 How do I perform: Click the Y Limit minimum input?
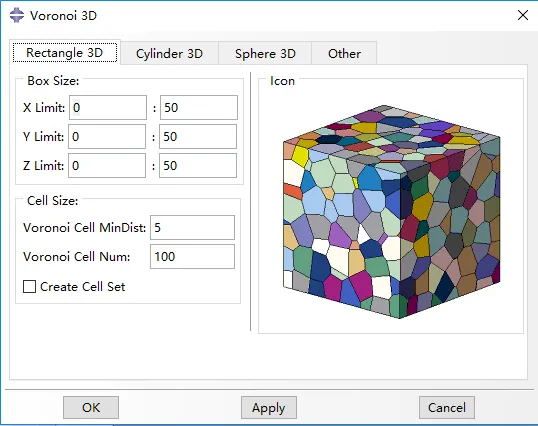point(107,137)
